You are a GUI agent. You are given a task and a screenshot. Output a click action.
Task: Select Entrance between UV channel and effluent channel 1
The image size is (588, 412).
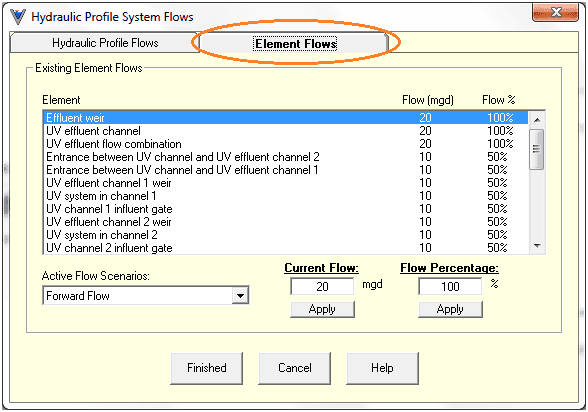click(x=286, y=170)
